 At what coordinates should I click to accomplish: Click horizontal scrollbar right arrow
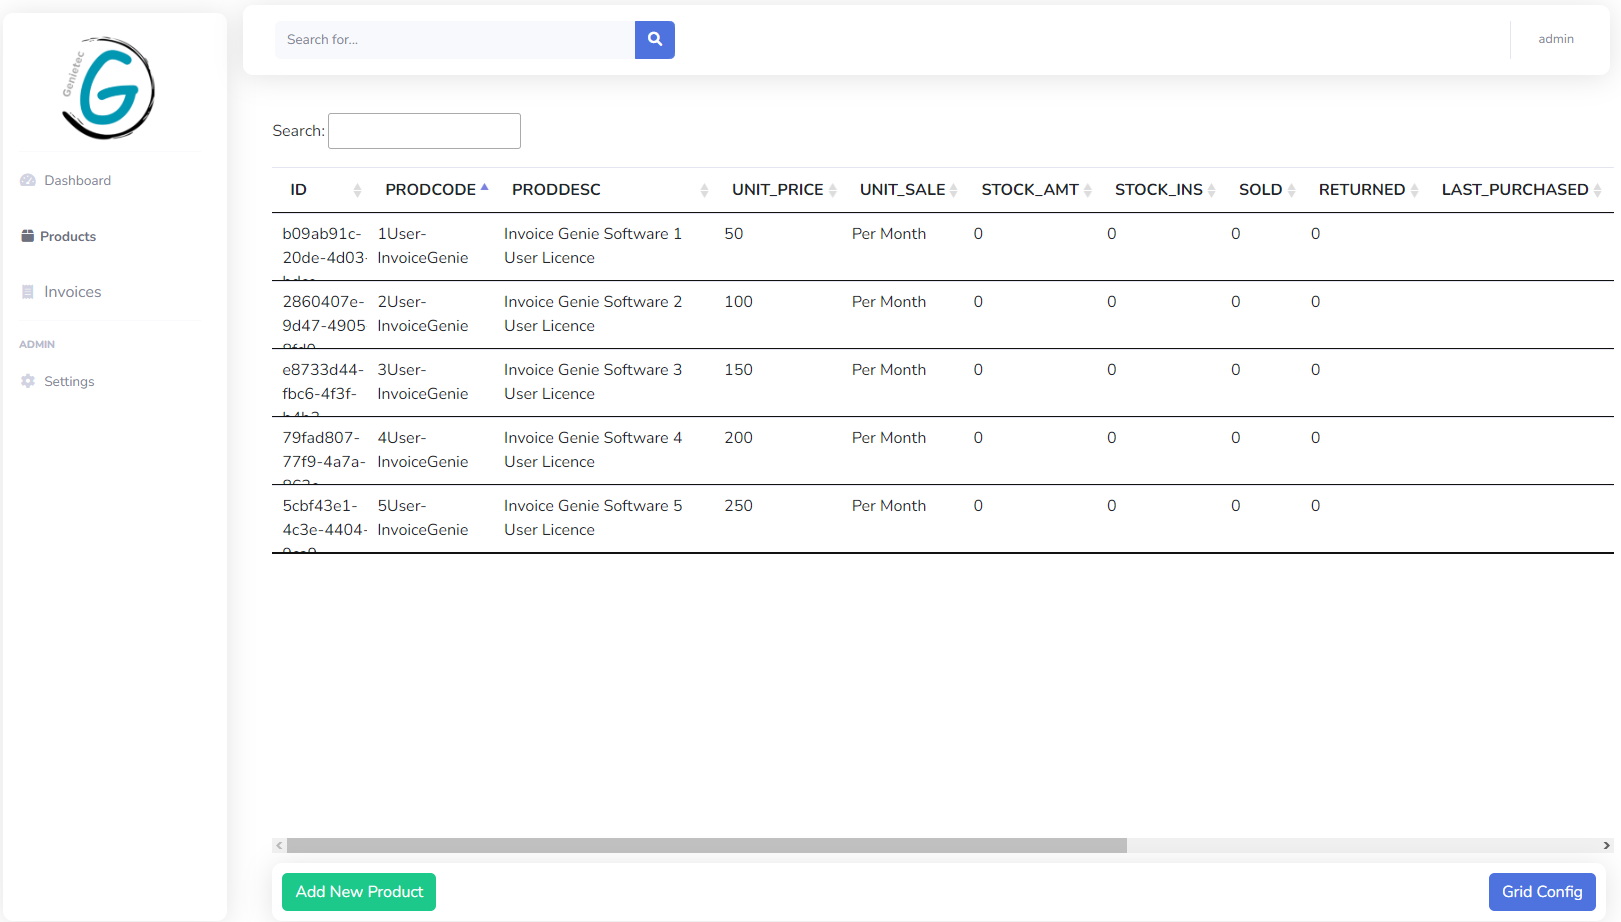click(1606, 846)
